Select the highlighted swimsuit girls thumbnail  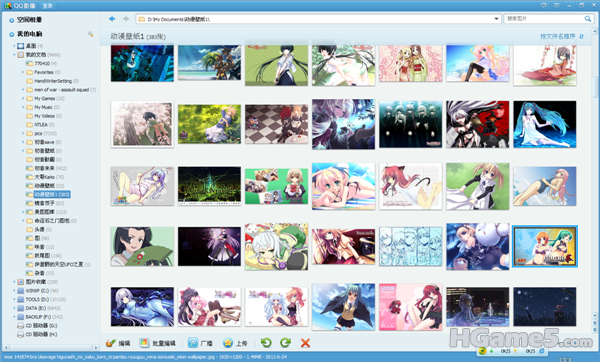tap(545, 246)
